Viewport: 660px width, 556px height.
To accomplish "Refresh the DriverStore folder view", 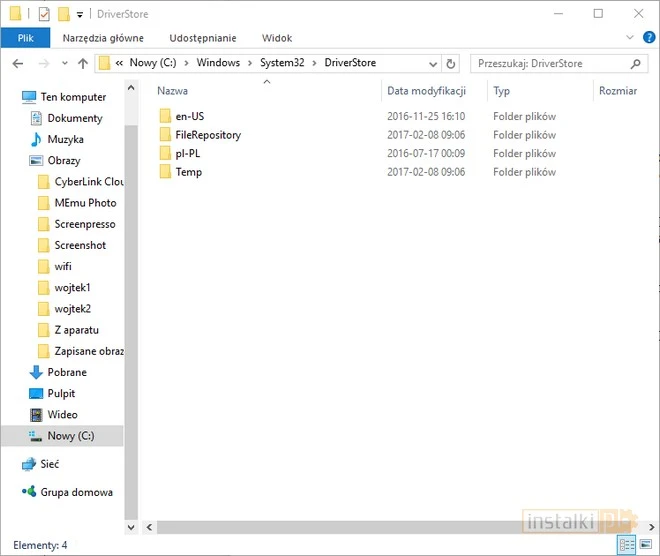I will point(451,63).
